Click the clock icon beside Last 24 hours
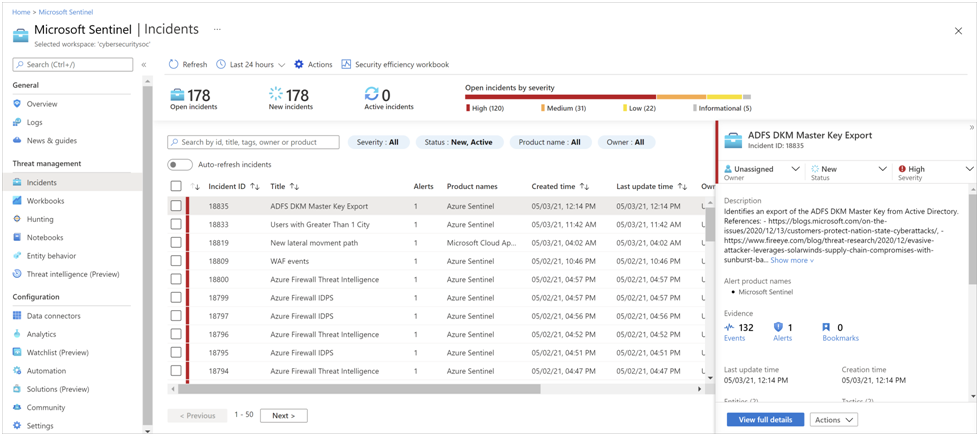This screenshot has height=436, width=979. coord(221,64)
